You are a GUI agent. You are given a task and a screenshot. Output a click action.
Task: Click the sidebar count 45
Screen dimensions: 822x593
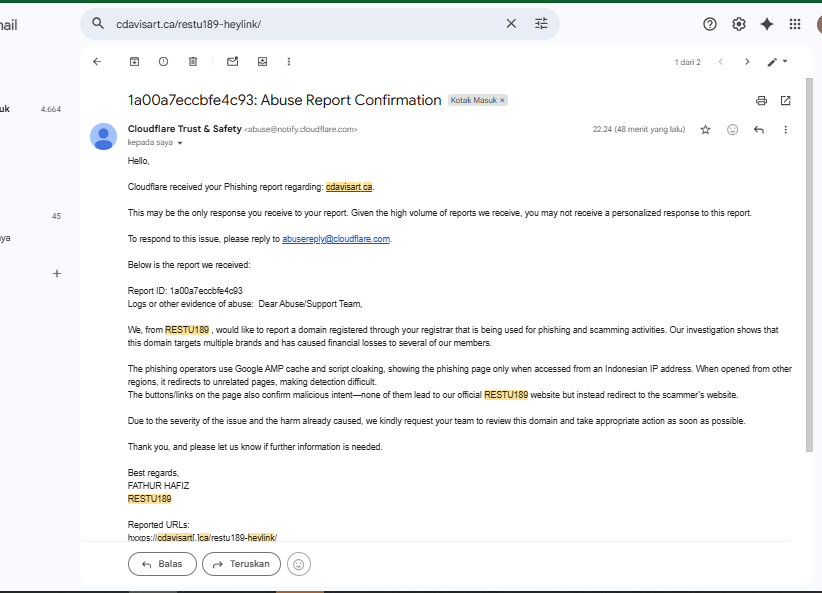[x=56, y=216]
